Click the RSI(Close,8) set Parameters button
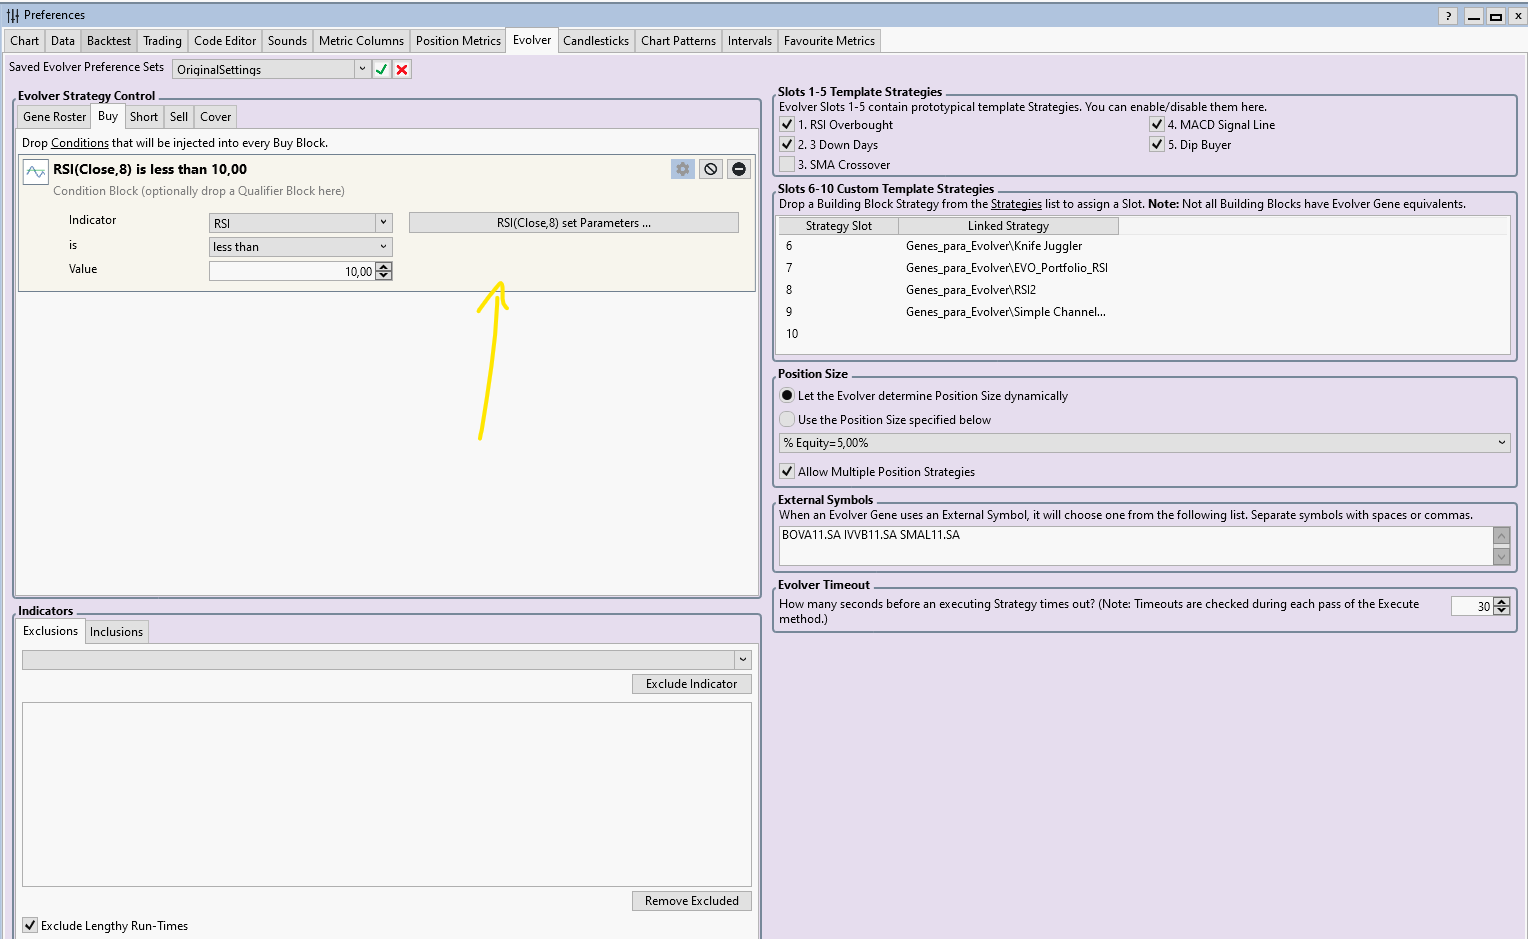This screenshot has height=939, width=1528. coord(573,223)
